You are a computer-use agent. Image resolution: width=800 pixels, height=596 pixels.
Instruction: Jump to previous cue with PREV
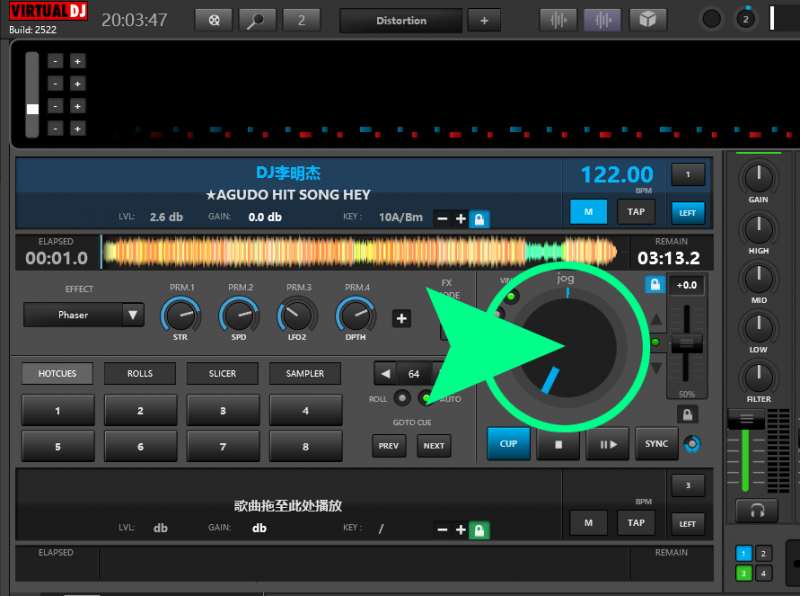click(x=389, y=446)
